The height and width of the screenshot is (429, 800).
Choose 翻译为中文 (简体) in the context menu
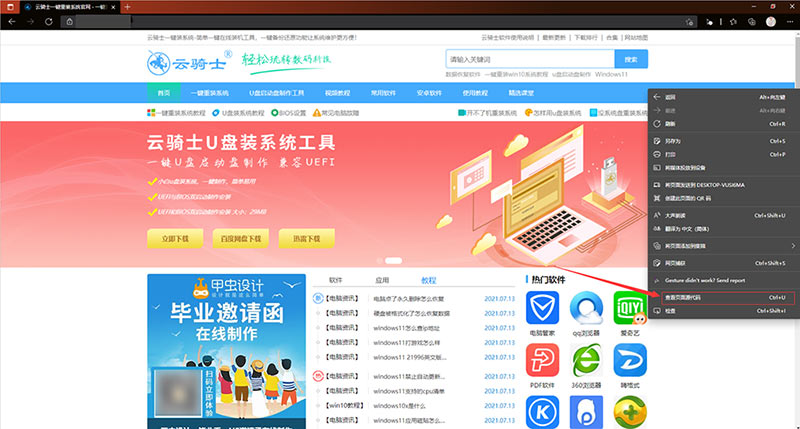[x=723, y=229]
